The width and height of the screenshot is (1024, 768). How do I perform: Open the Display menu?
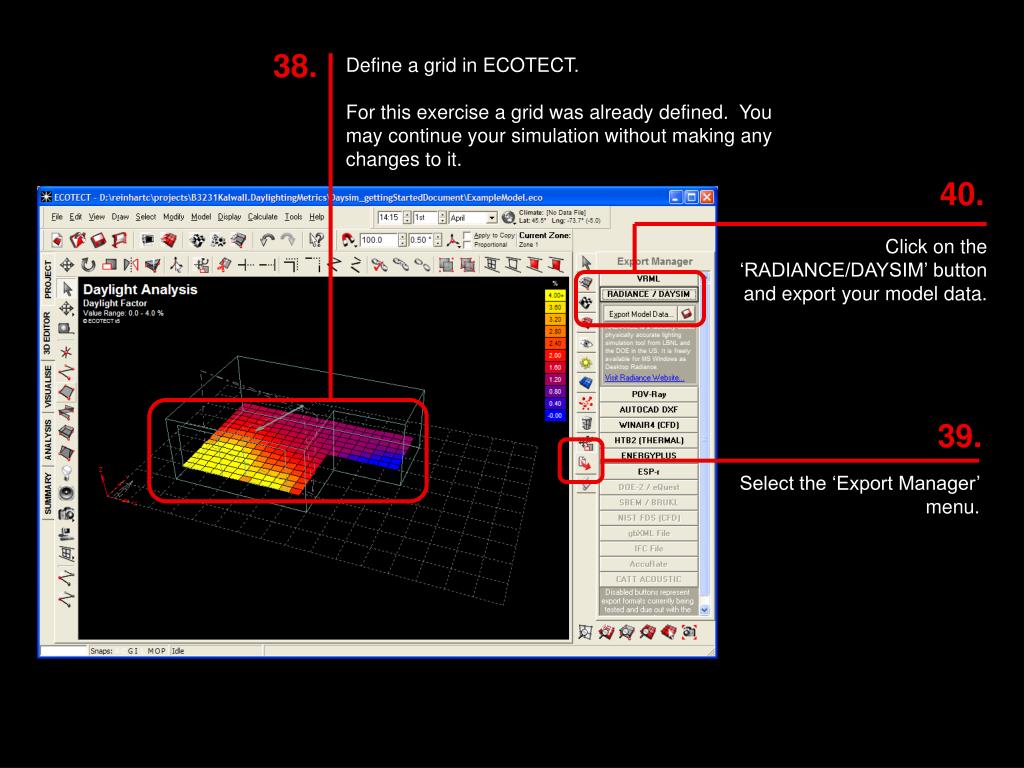click(x=229, y=217)
